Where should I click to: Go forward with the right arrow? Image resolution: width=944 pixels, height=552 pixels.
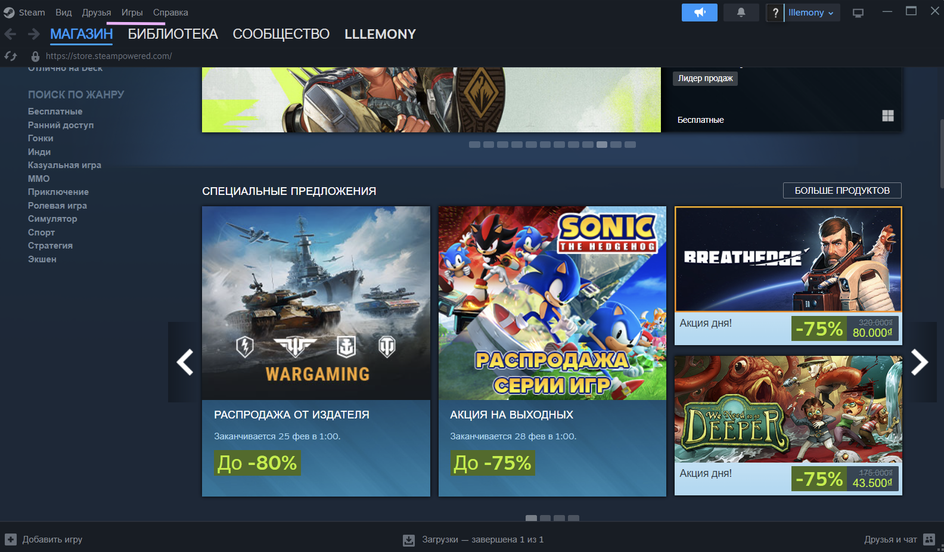pos(33,34)
